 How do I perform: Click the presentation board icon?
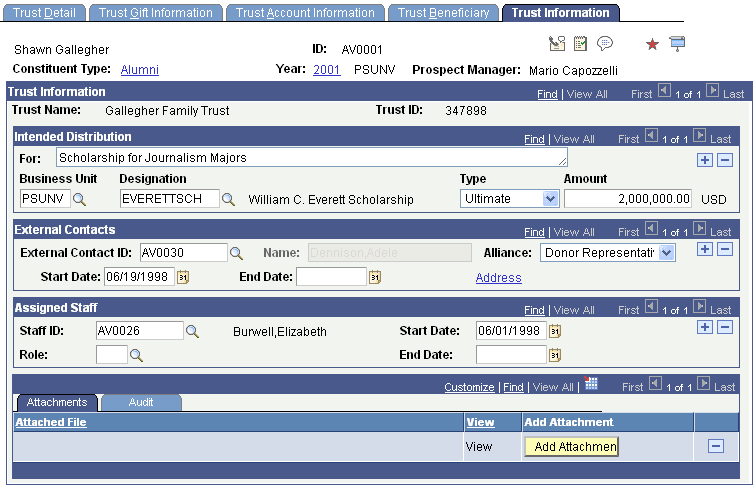[677, 44]
